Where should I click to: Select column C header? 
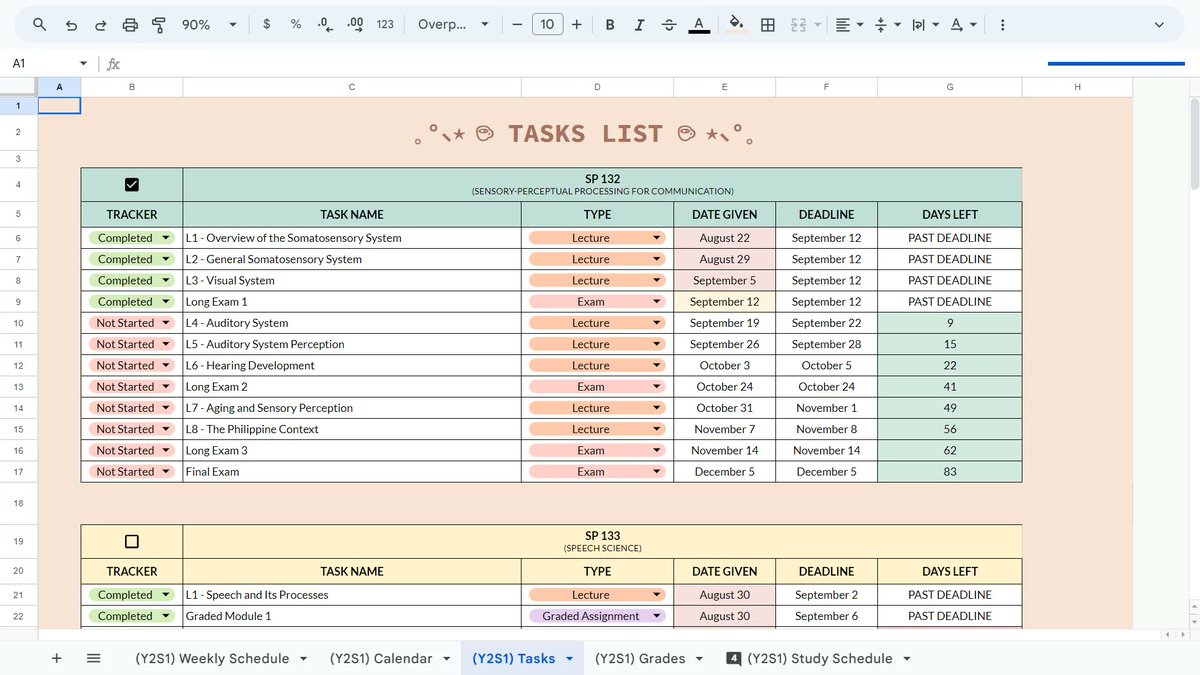(x=352, y=87)
